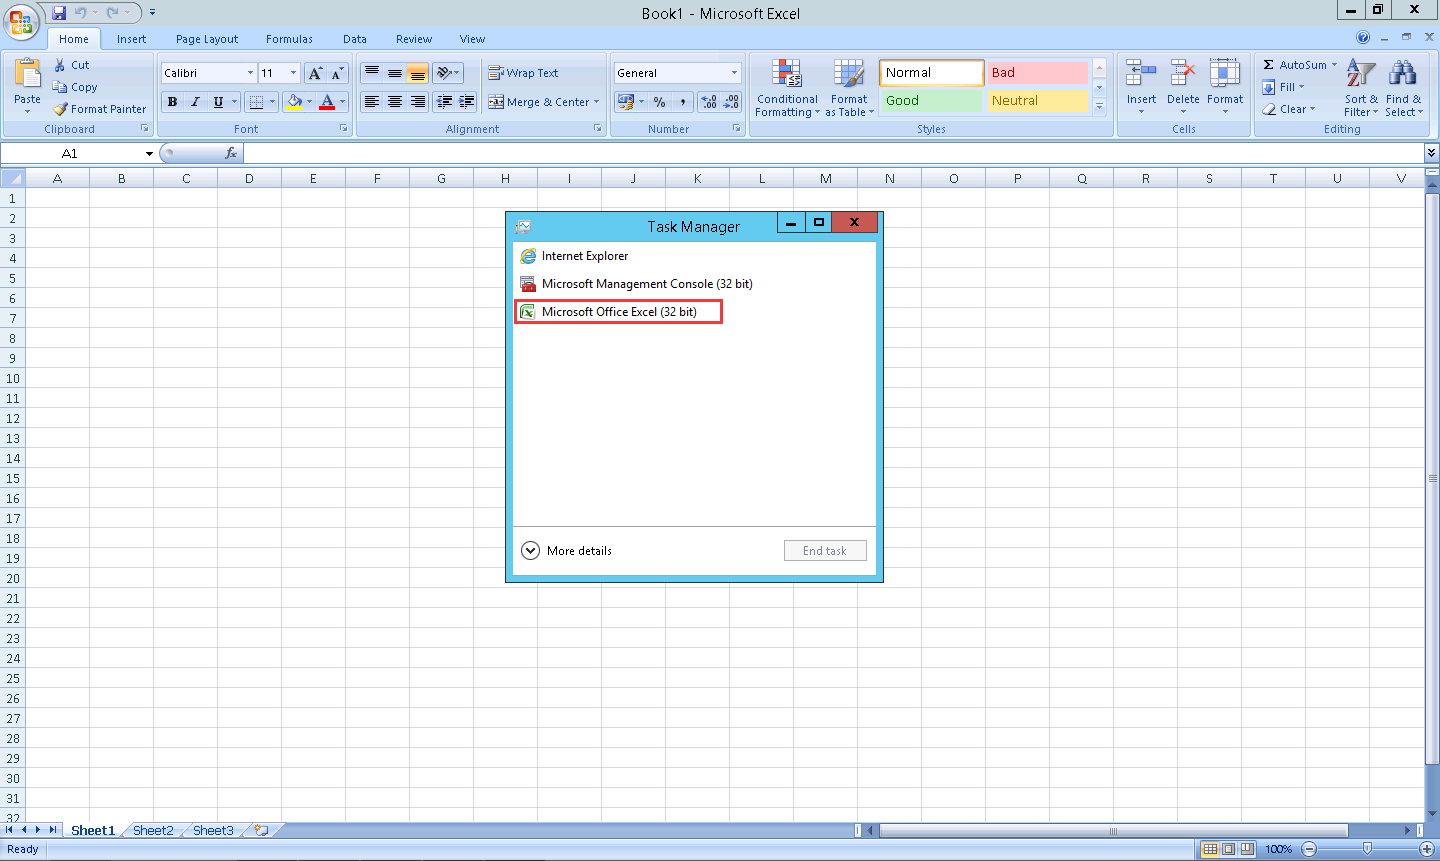Switch to Insert ribbon tab
The height and width of the screenshot is (861, 1440).
tap(131, 39)
